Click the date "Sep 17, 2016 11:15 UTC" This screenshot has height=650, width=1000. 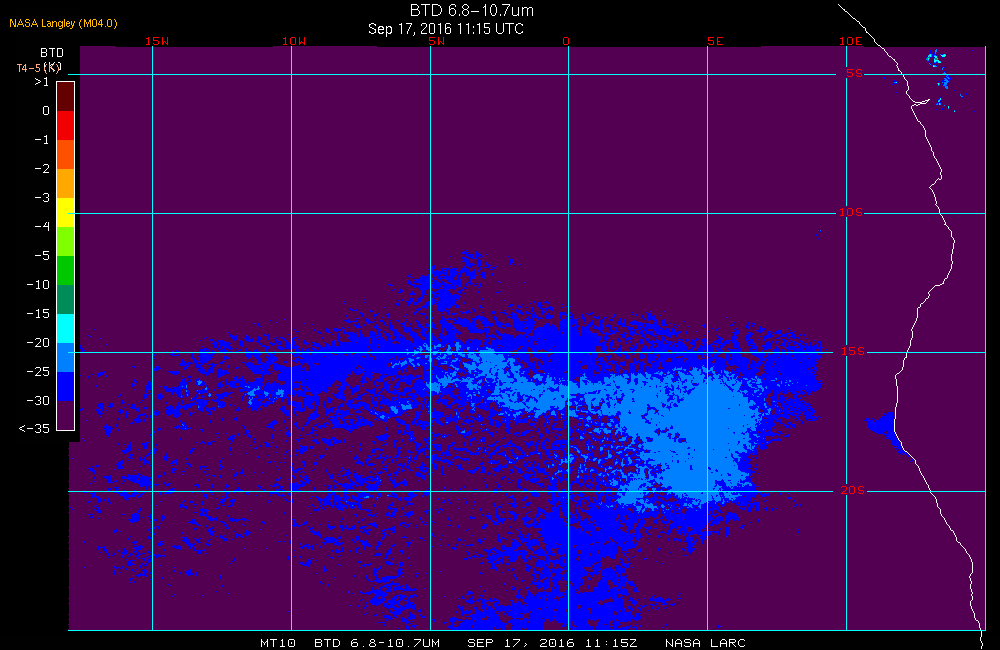446,29
